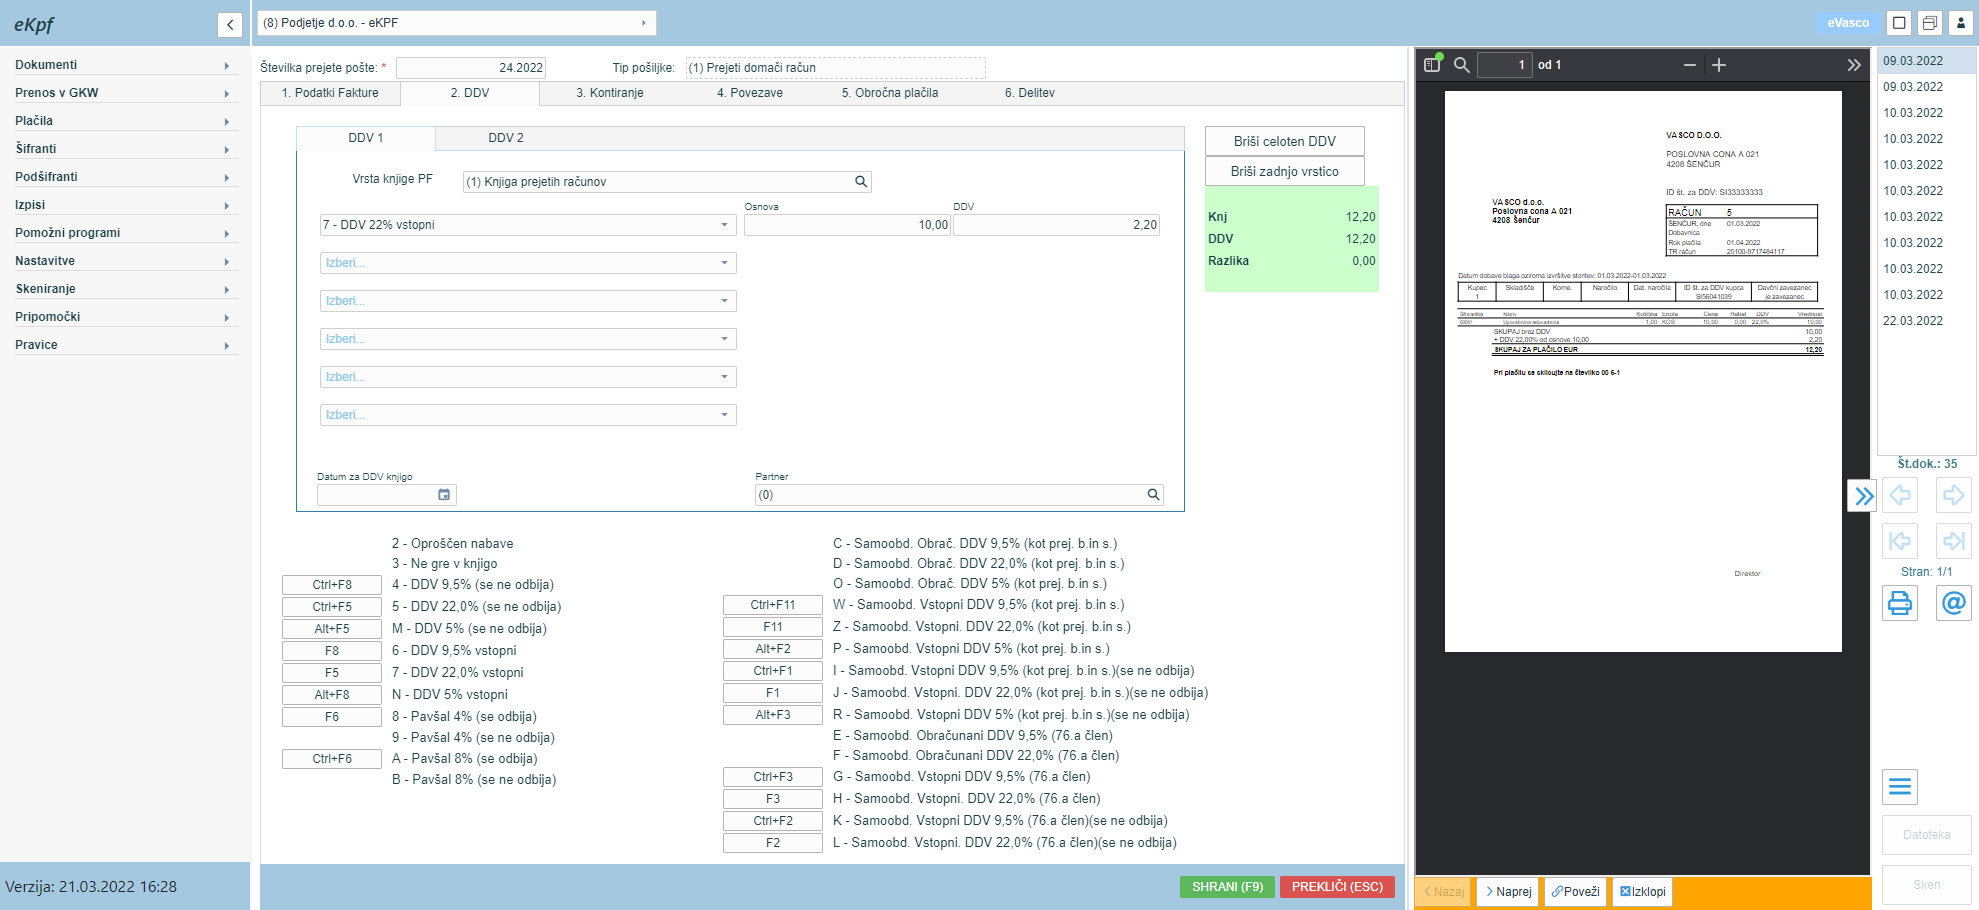Click the cascade windows icon in the top bar
This screenshot has width=1979, height=910.
(x=1930, y=23)
